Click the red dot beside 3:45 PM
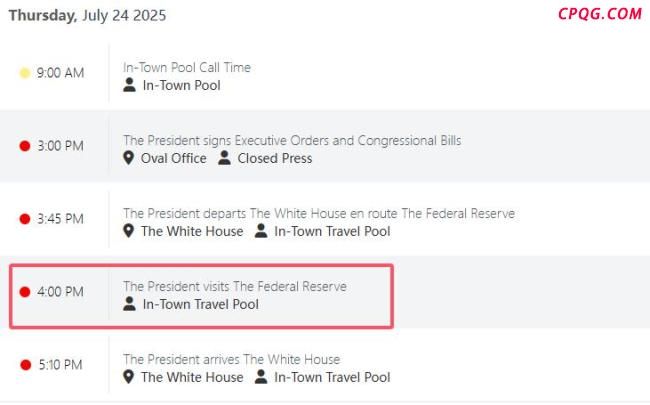 click(x=25, y=219)
